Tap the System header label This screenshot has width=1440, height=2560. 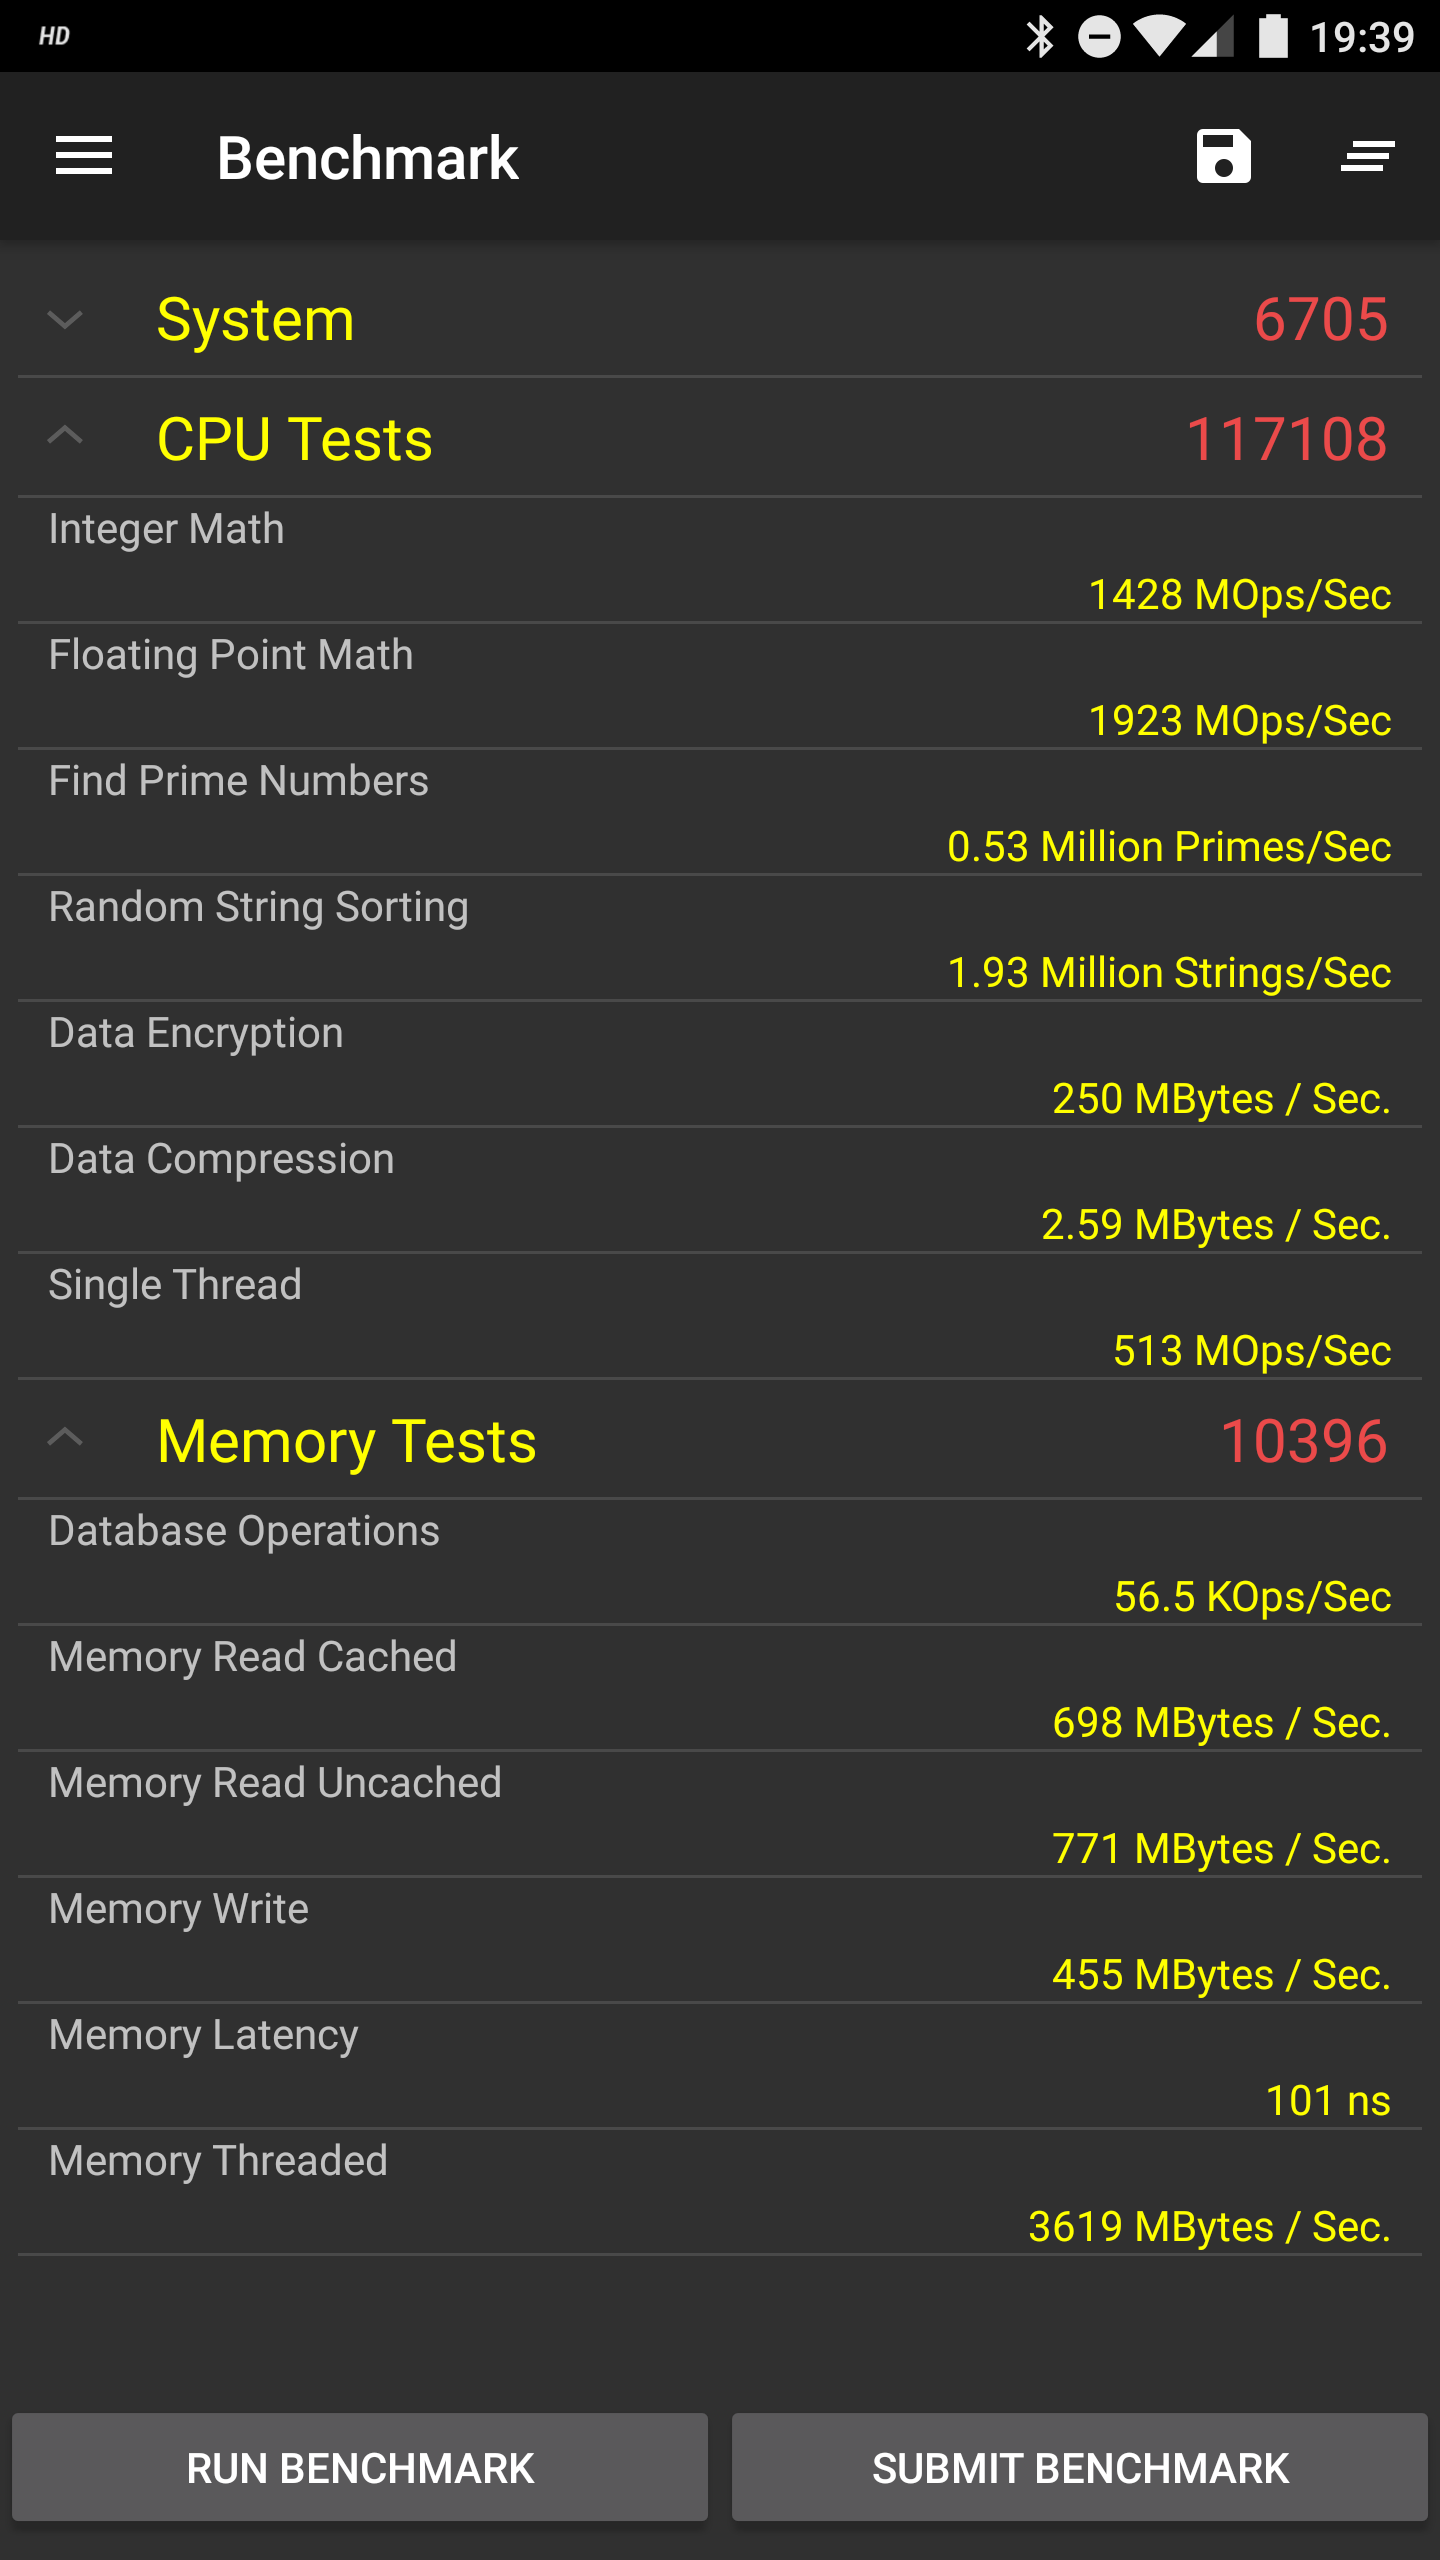256,320
